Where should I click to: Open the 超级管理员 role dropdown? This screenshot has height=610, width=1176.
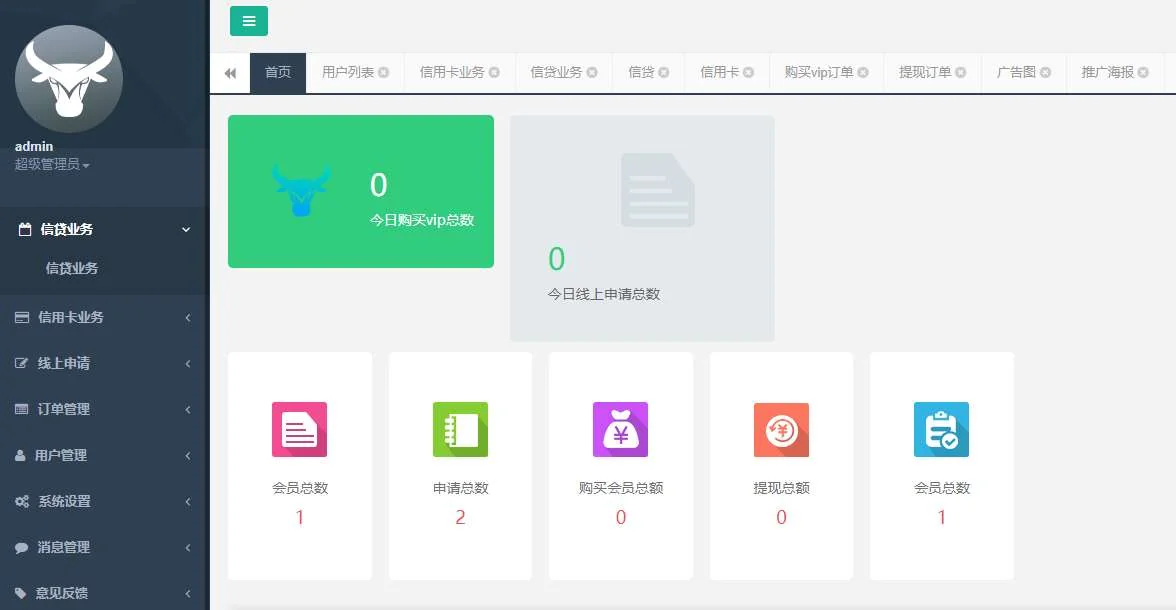(x=52, y=164)
